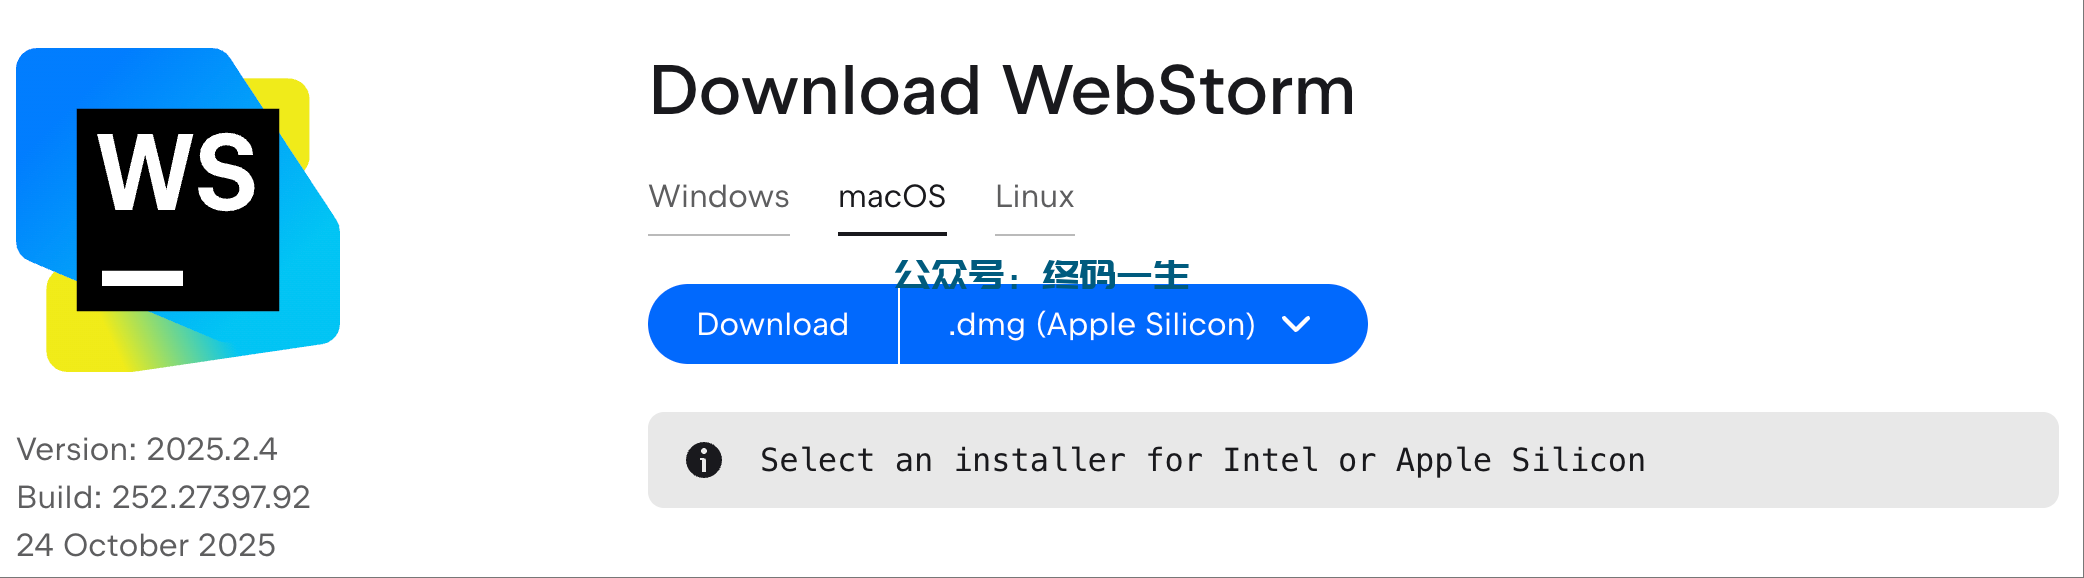
Task: Click the 24 October 2025 release date
Action: 146,545
